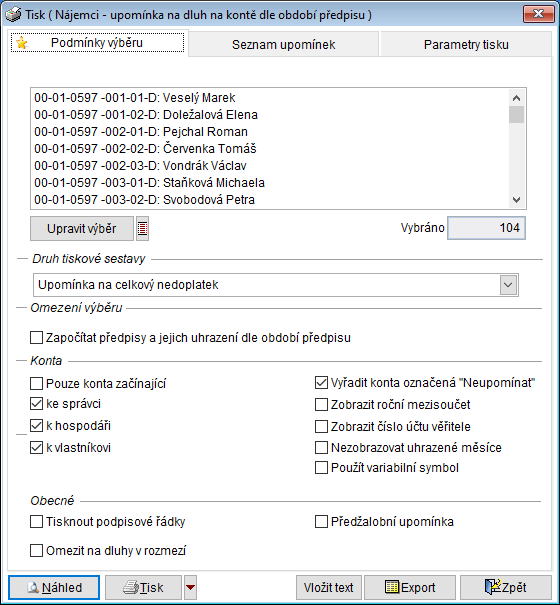Click the Vybráno count field
560x605 pixels.
point(486,228)
